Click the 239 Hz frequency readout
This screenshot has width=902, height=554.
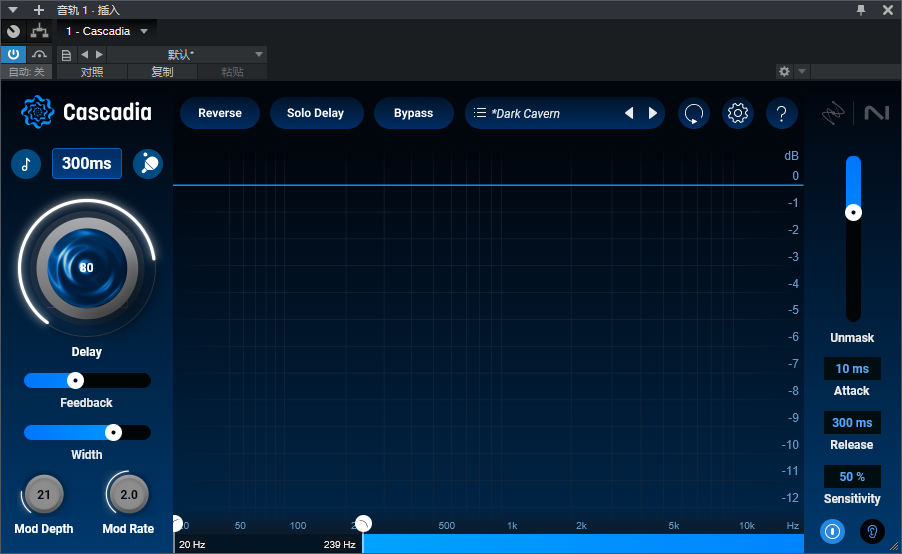tap(339, 544)
